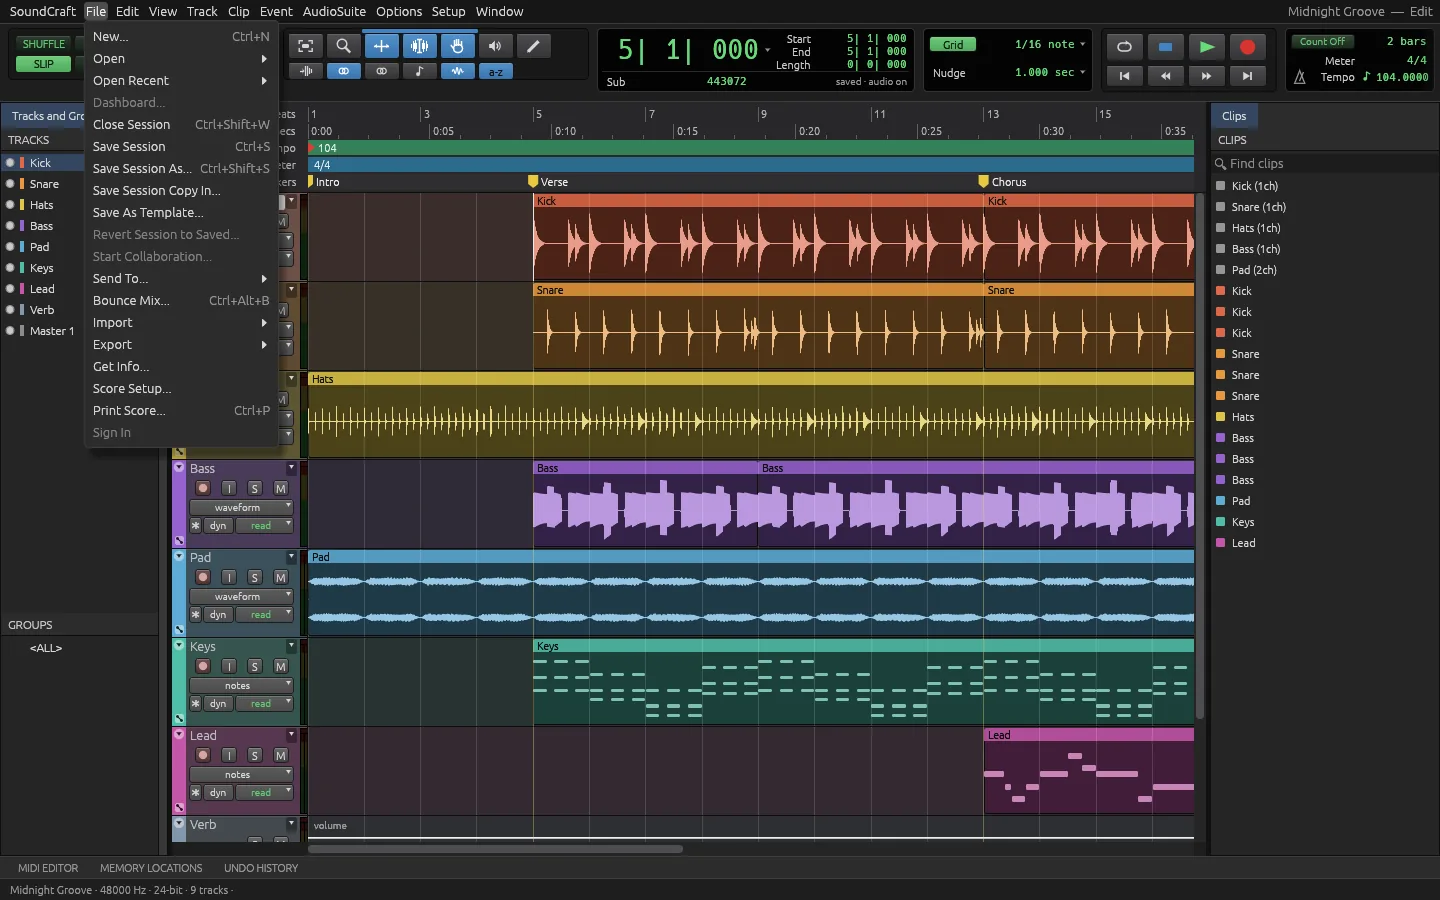Activate the zoom toggle frame tool

coord(305,46)
